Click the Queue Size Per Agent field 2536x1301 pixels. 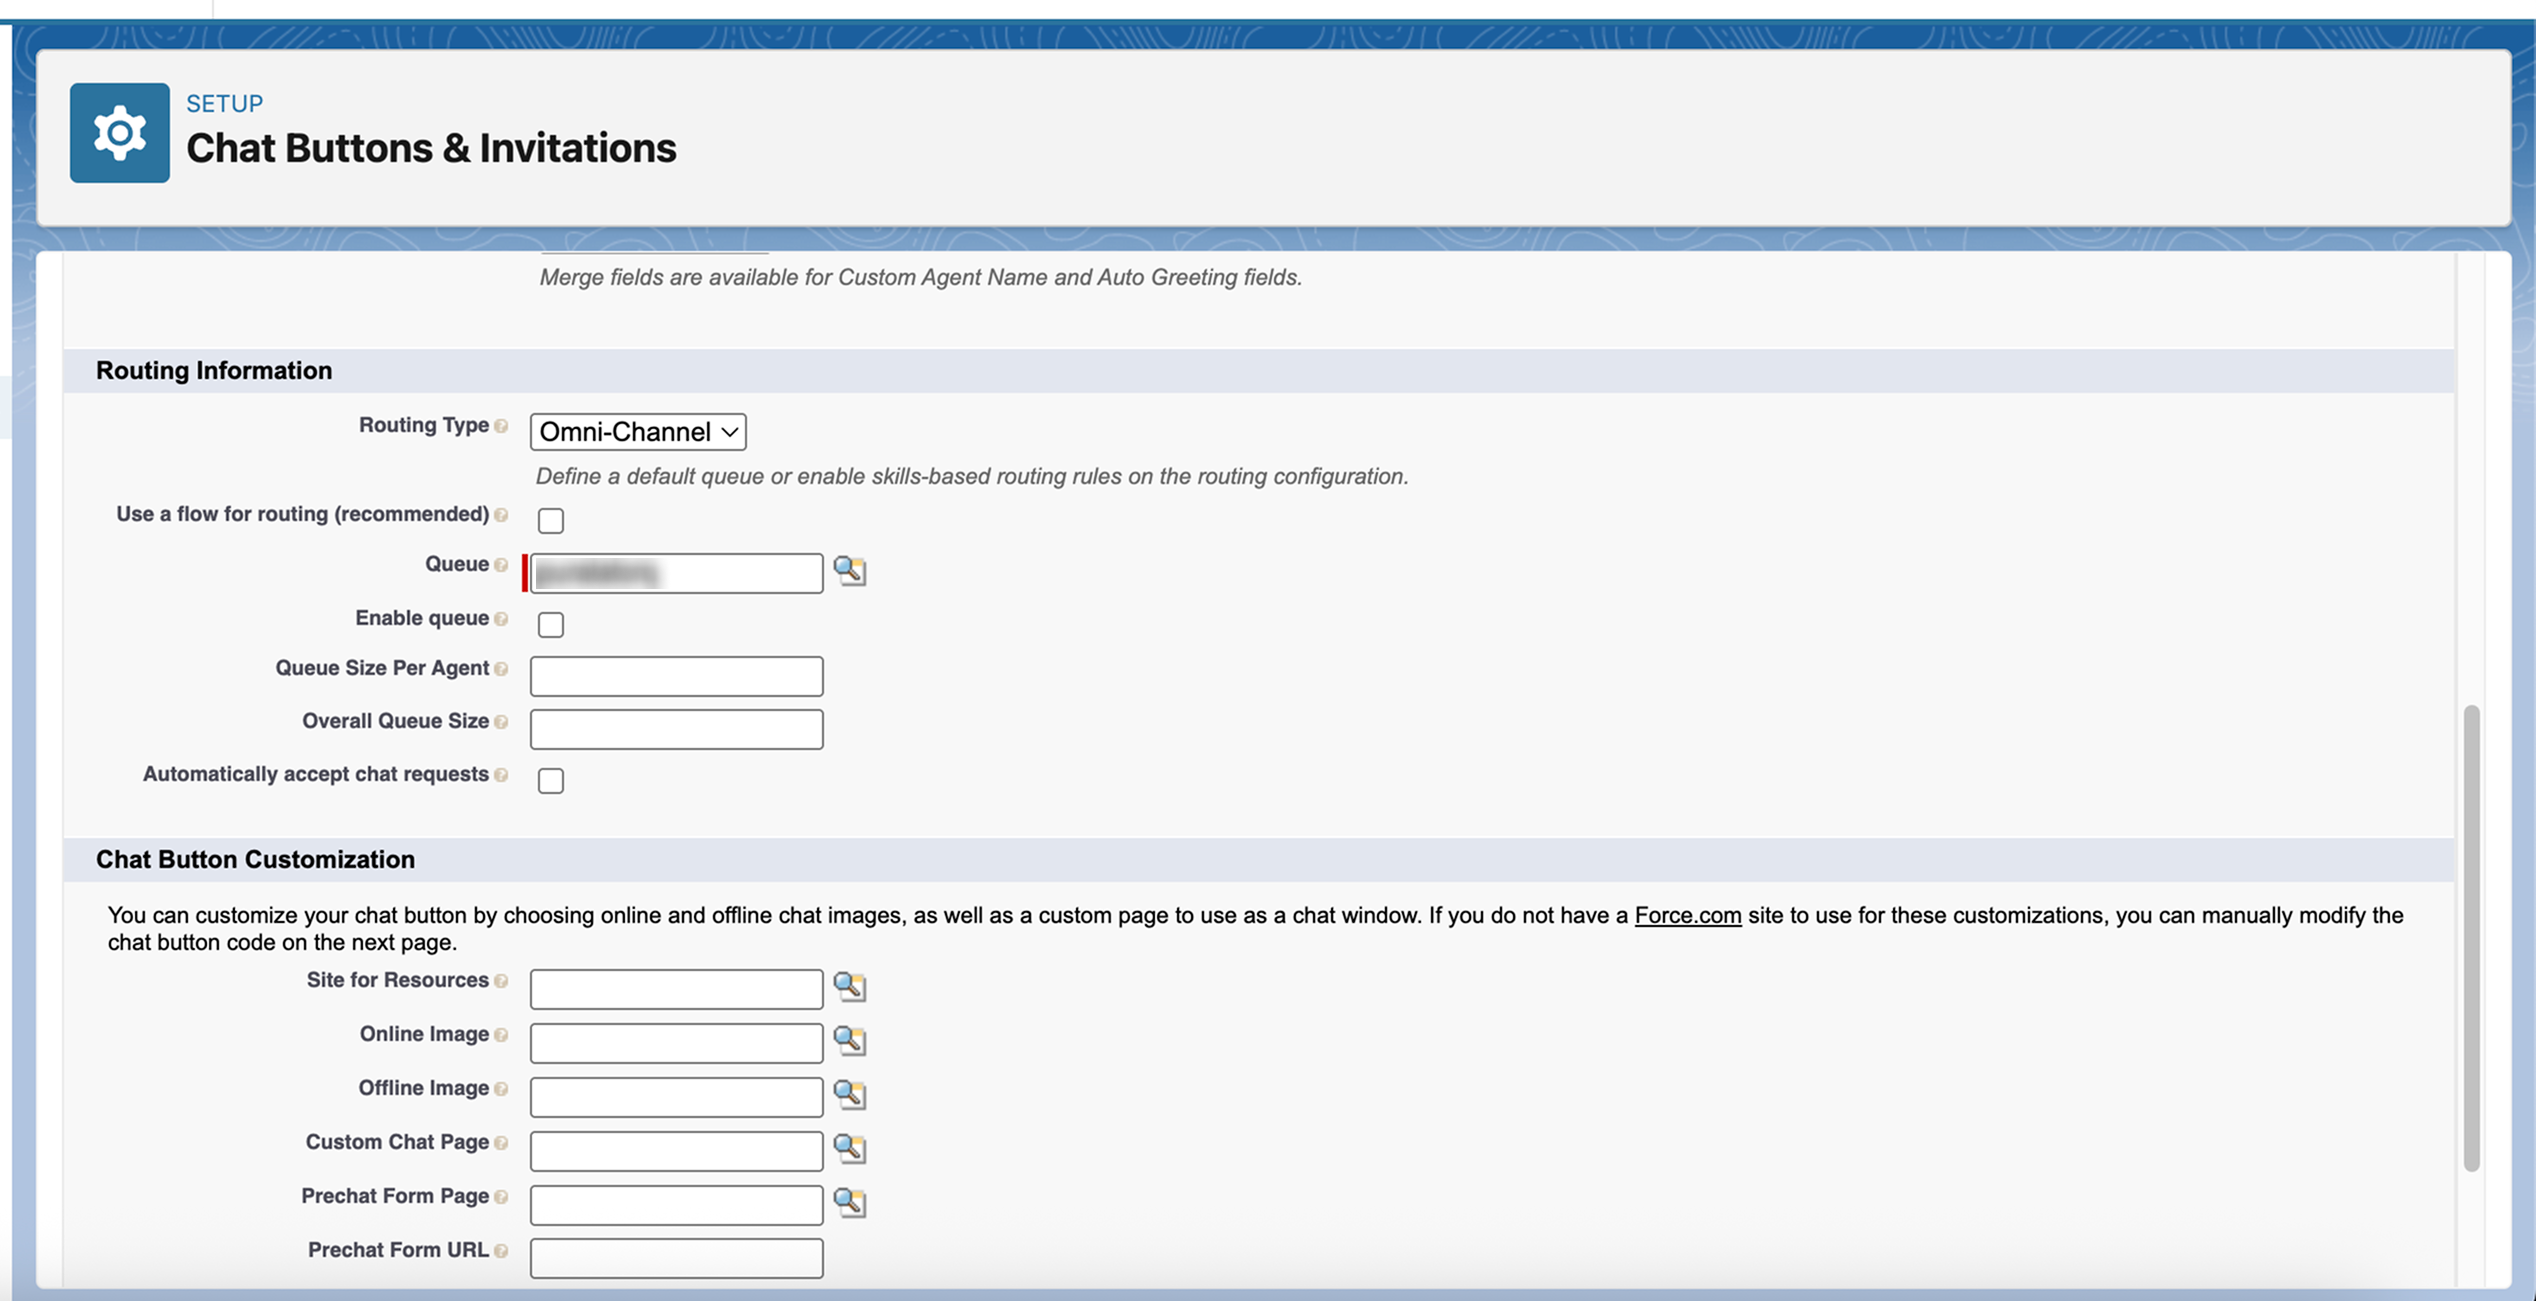[676, 676]
